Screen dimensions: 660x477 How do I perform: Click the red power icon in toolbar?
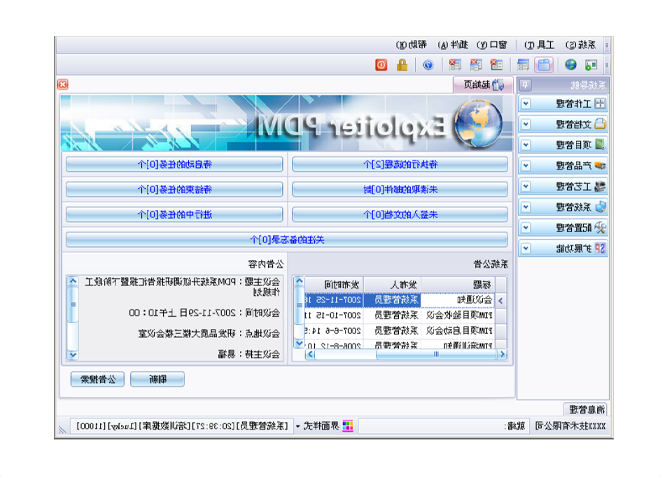tap(381, 65)
